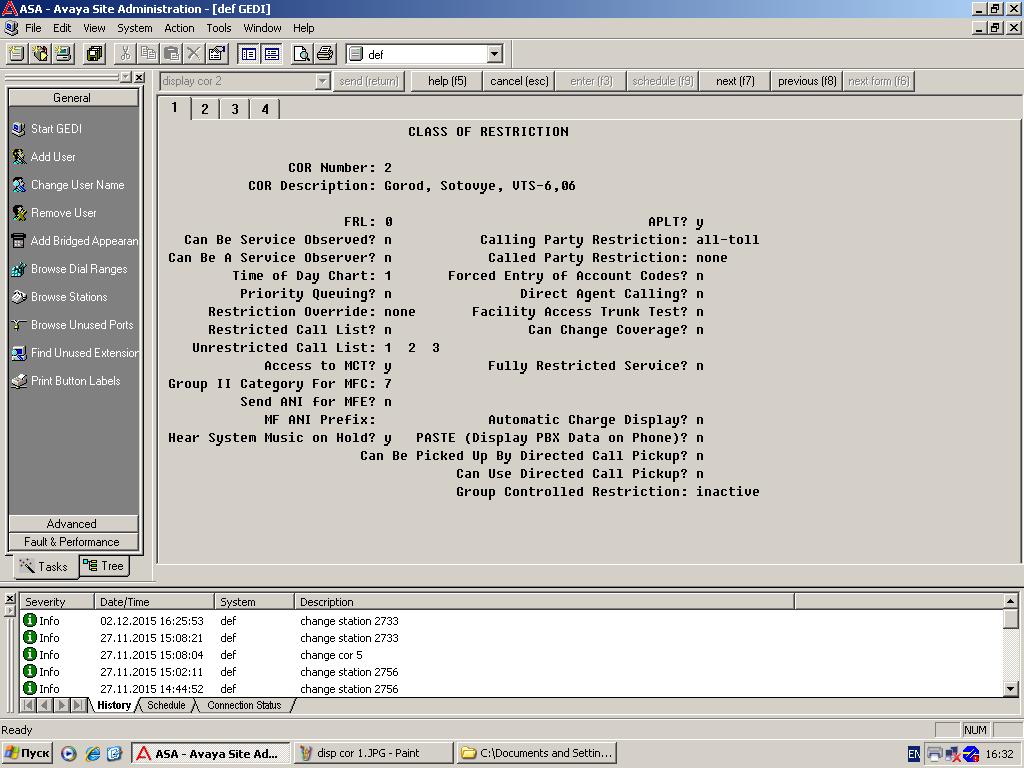Expand the Advanced task group
1024x768 pixels.
pos(73,524)
